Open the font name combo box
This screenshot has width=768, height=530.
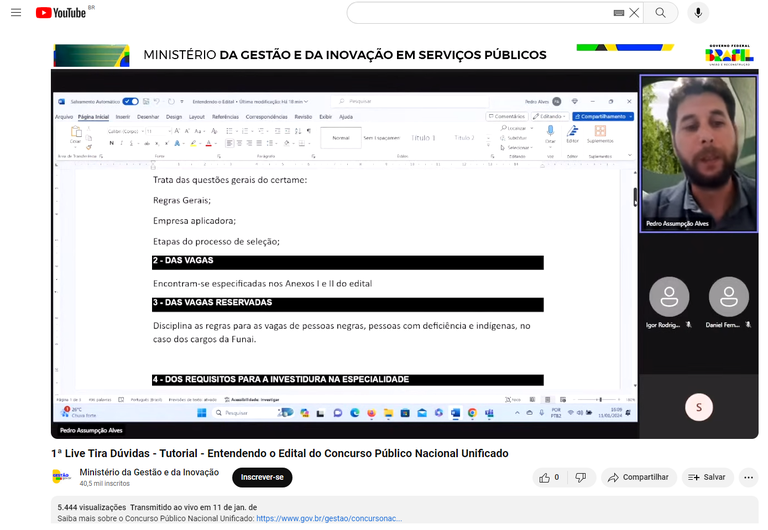[x=125, y=131]
